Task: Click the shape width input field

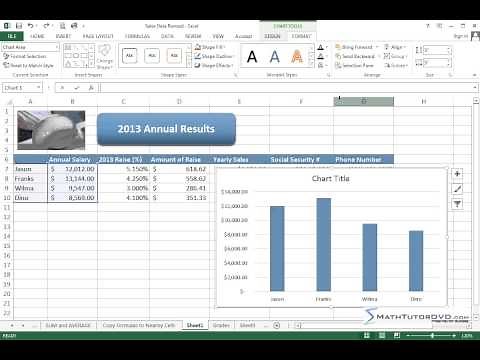Action: pyautogui.click(x=436, y=63)
